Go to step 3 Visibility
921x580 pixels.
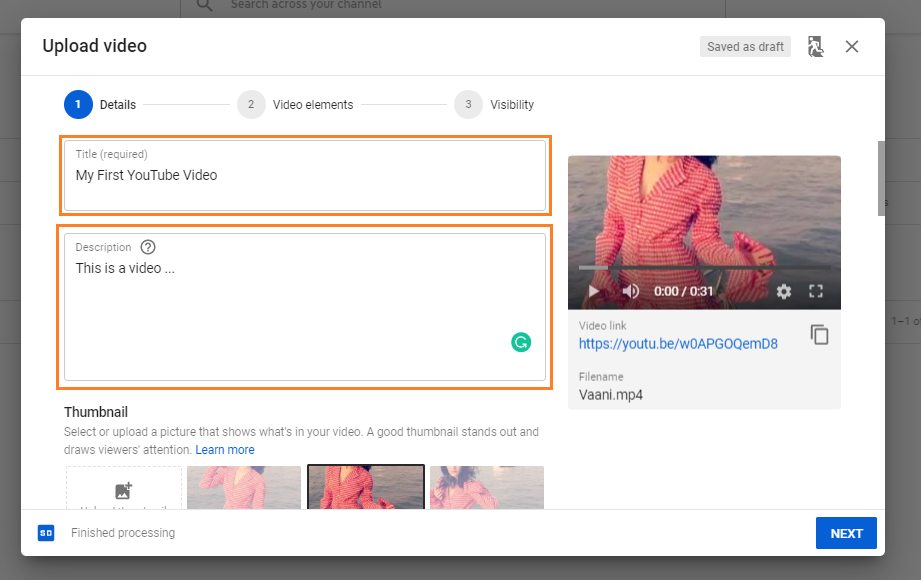[494, 105]
